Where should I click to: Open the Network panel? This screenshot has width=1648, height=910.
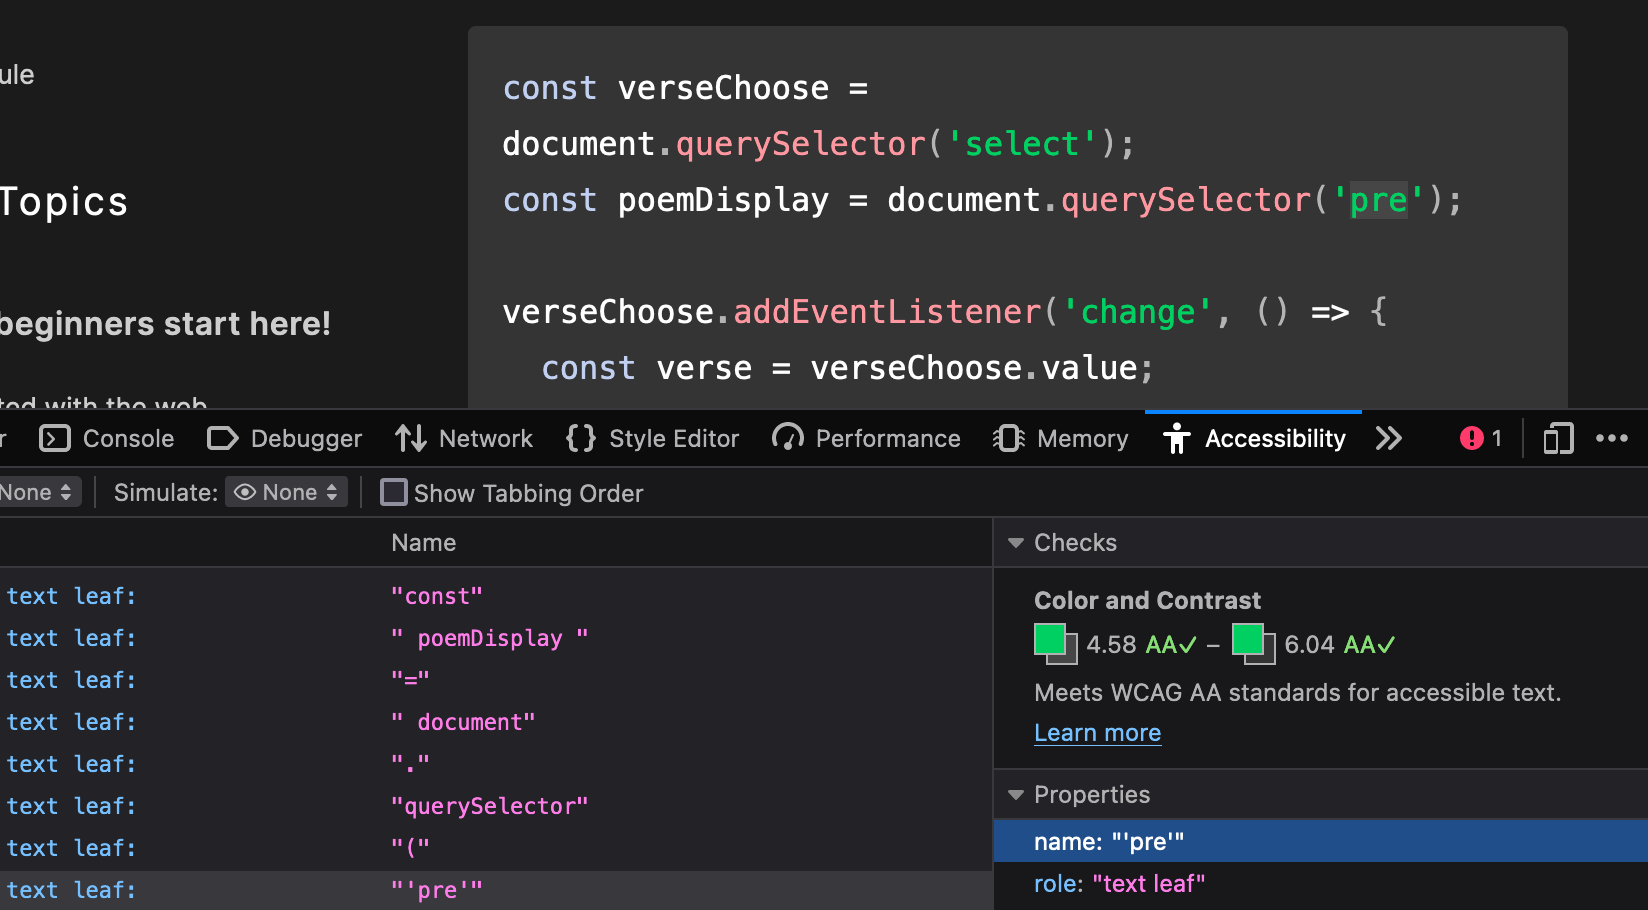point(463,438)
